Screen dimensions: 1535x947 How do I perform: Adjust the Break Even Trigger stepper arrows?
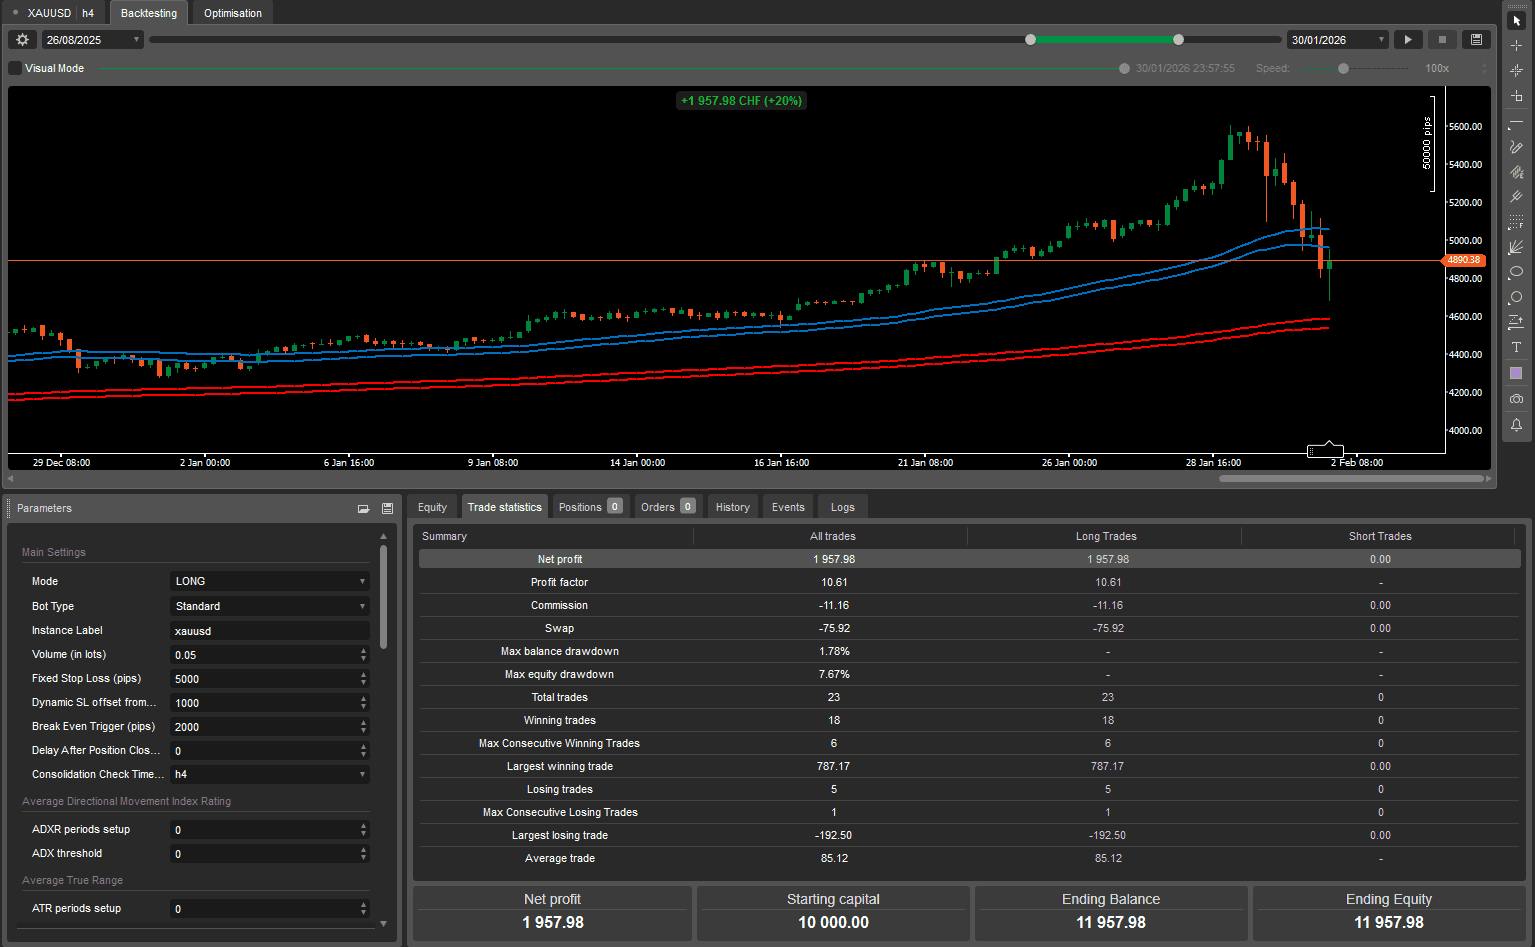(363, 727)
